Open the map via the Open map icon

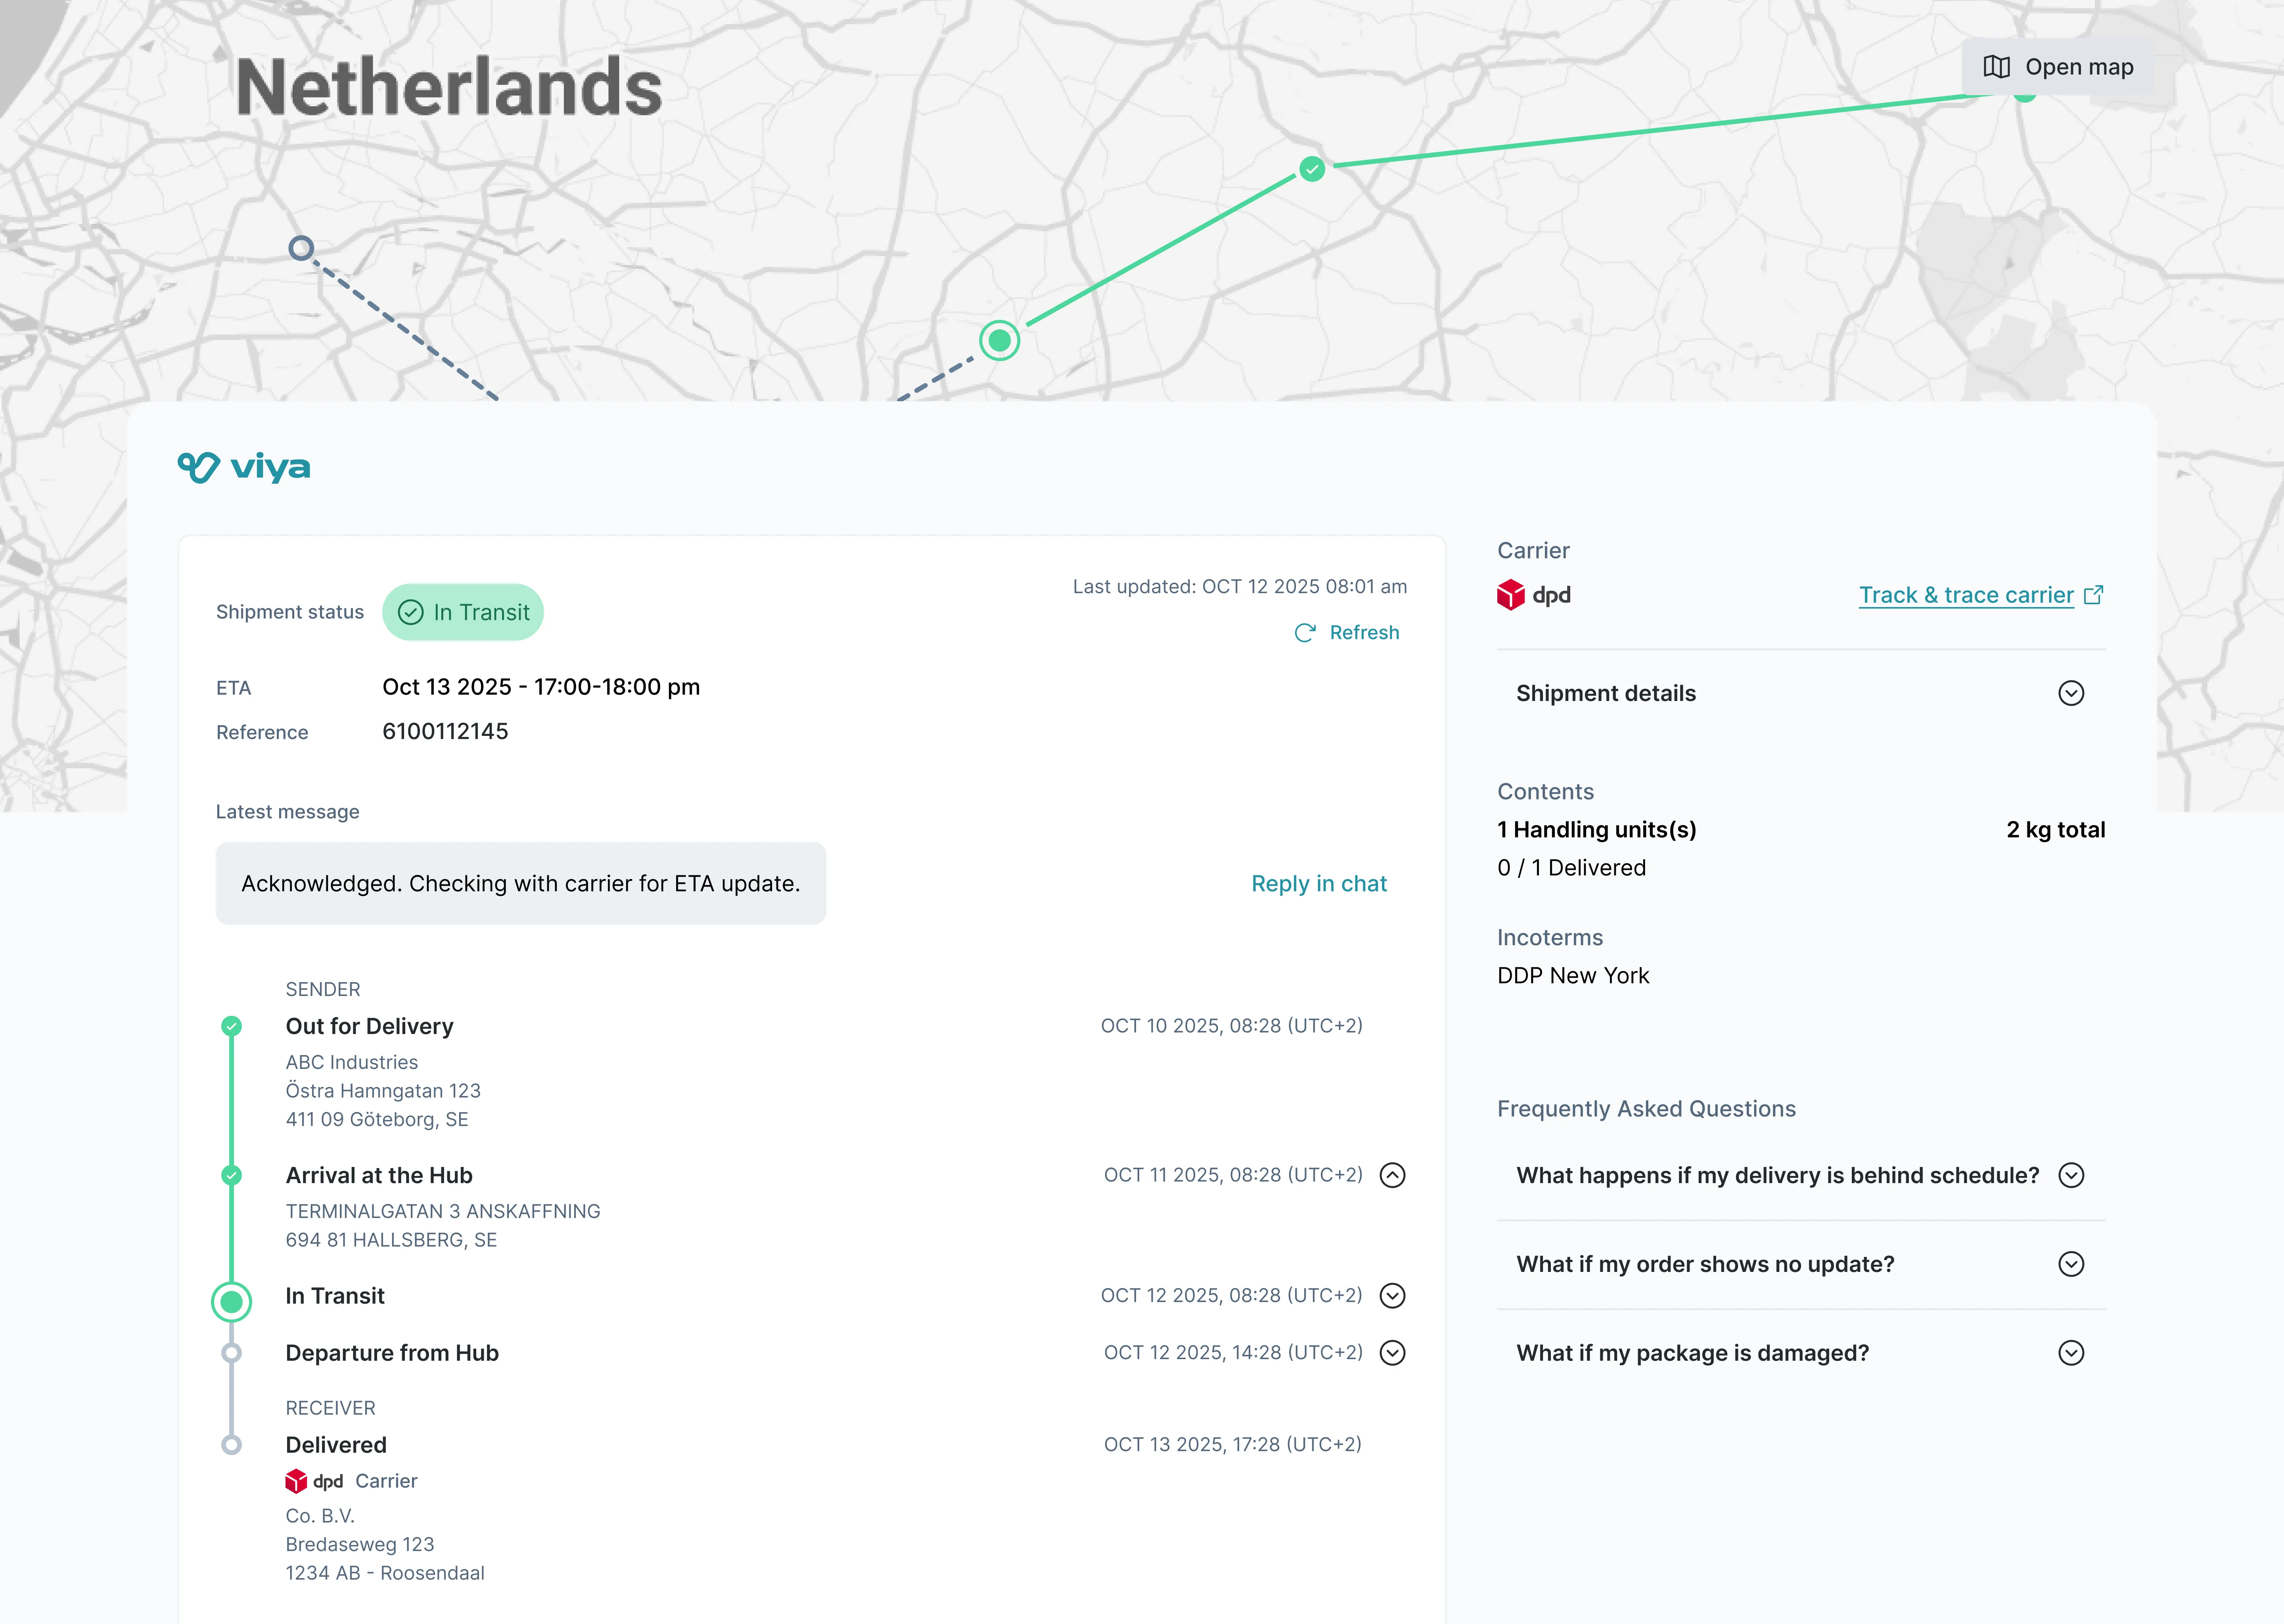tap(1996, 67)
